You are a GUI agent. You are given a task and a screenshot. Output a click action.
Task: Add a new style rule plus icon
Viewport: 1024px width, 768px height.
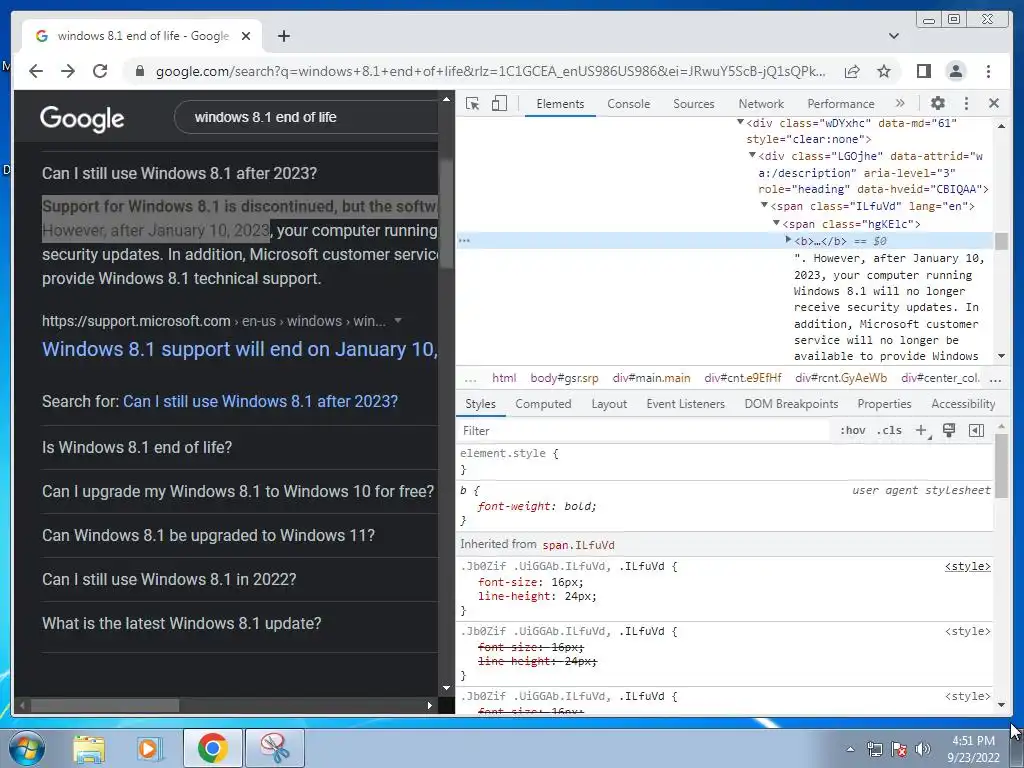[921, 430]
